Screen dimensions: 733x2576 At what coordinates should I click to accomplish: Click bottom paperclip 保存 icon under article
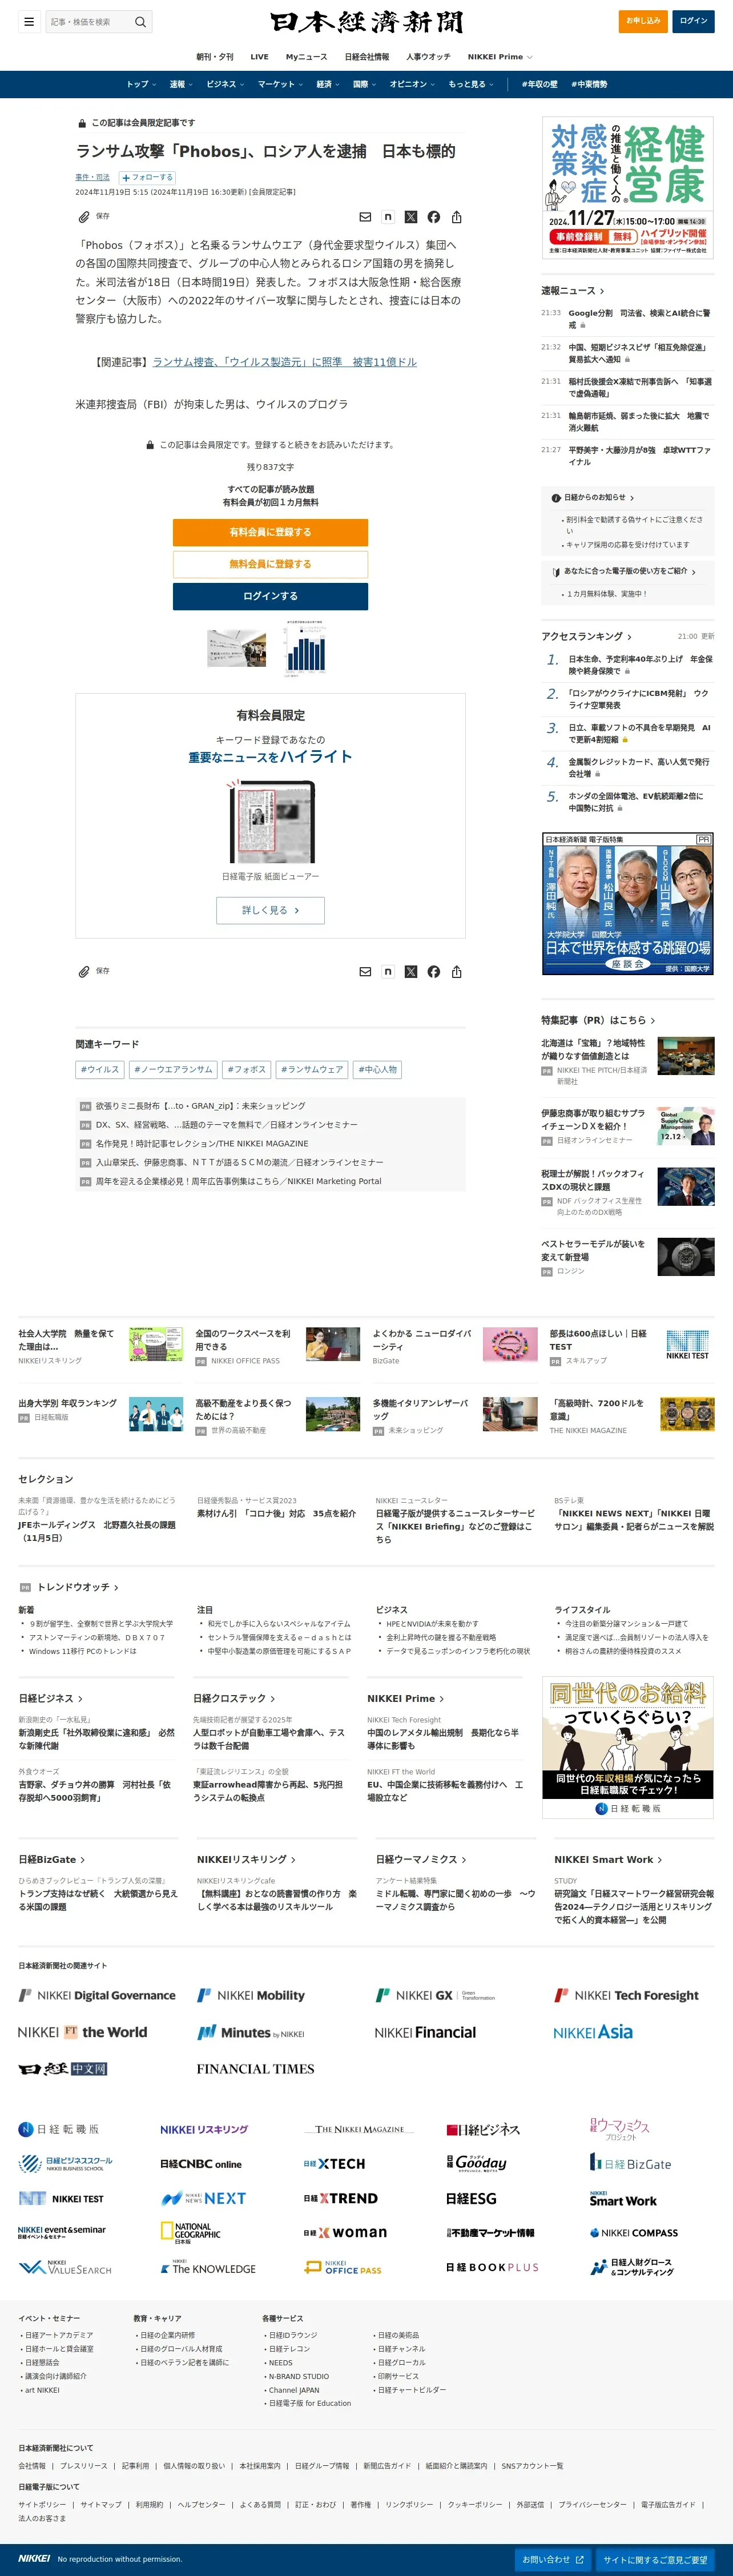point(94,971)
